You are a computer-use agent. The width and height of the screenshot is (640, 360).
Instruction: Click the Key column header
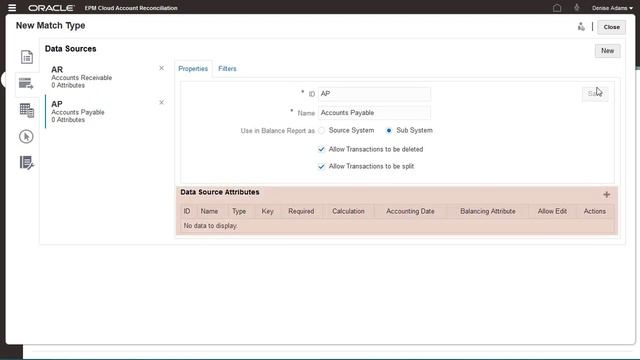click(x=267, y=211)
